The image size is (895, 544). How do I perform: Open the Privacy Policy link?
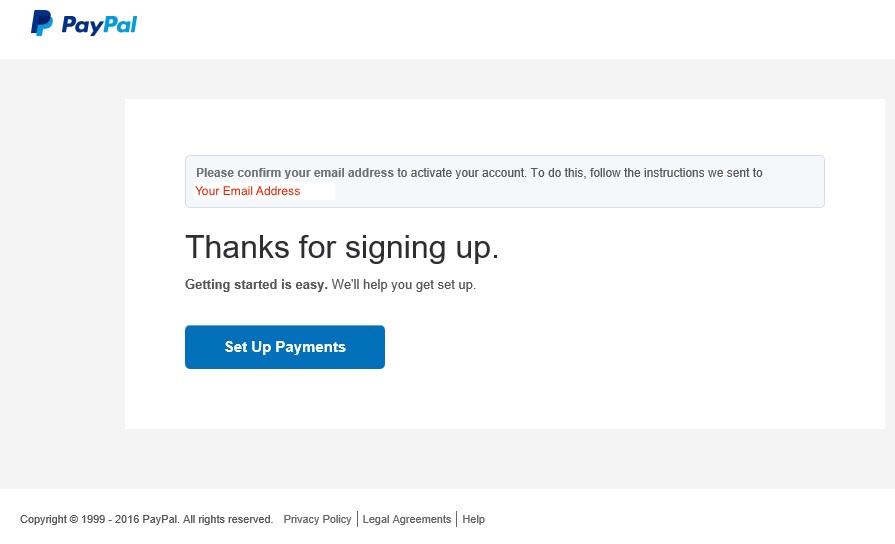click(x=317, y=519)
